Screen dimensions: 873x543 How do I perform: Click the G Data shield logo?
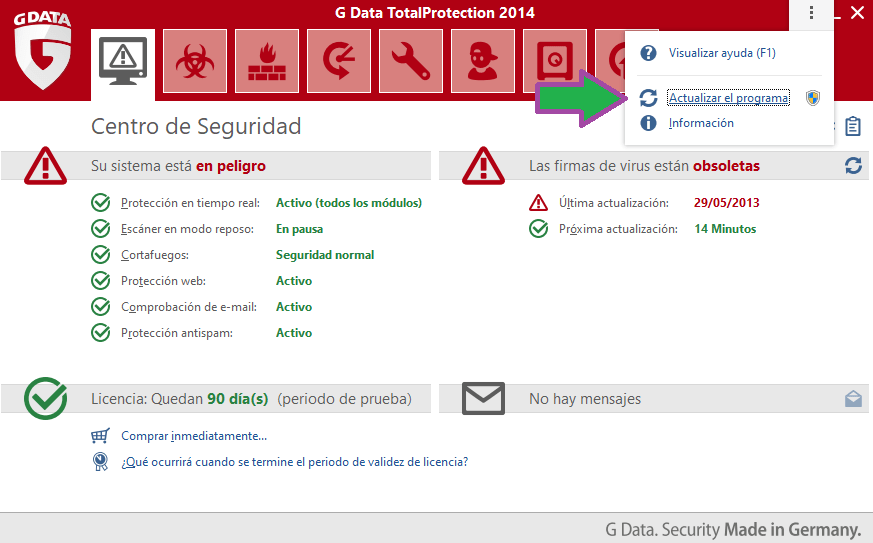43,51
